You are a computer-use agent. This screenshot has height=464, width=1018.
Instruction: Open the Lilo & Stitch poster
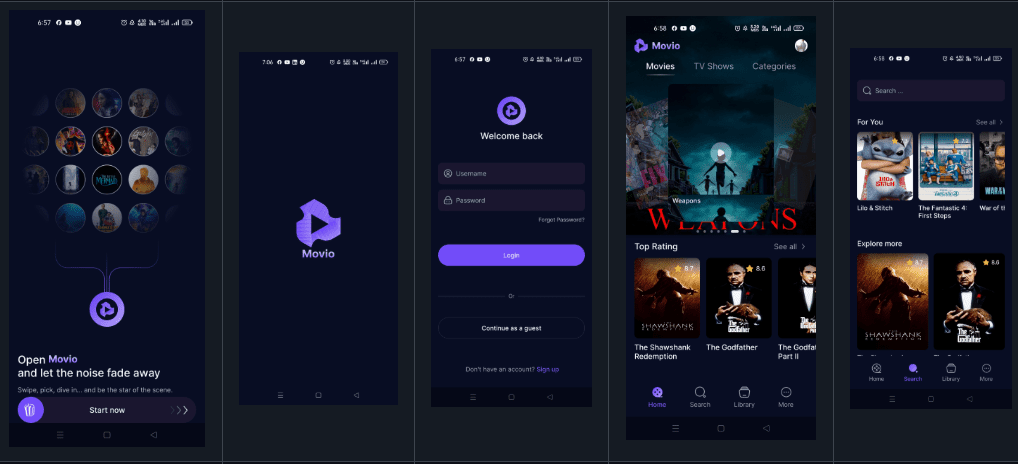pos(885,166)
